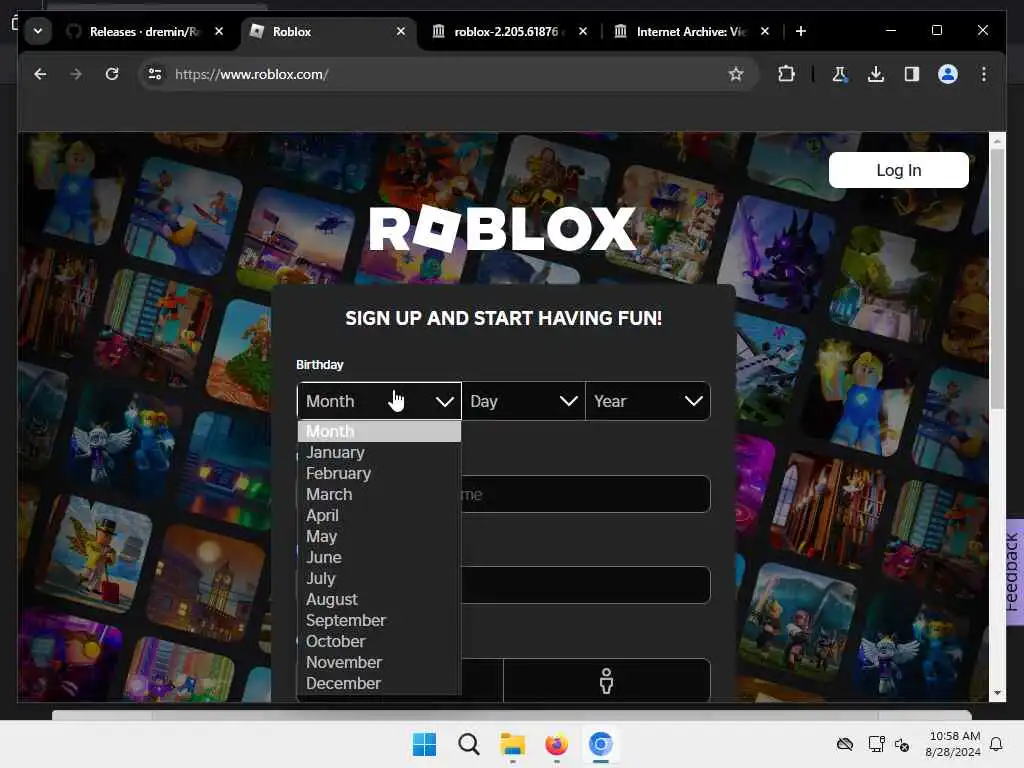Open Firefox from the taskbar
The width and height of the screenshot is (1024, 768).
tap(556, 744)
